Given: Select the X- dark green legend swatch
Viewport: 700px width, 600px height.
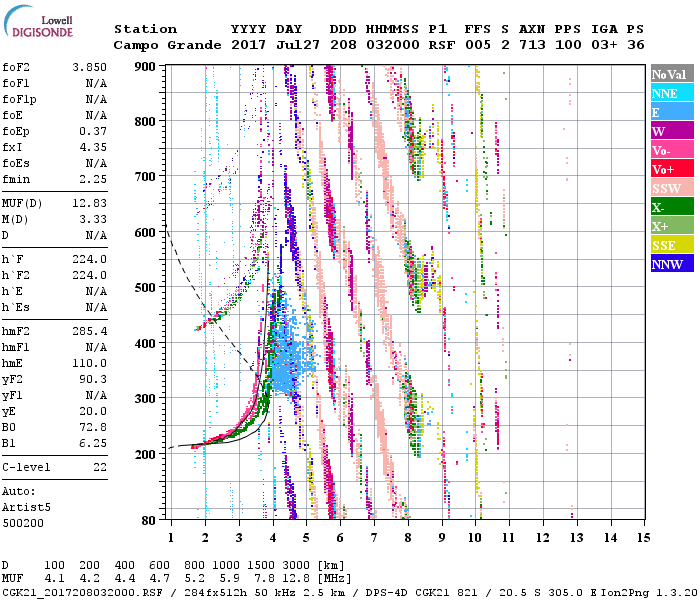Looking at the screenshot, I should [672, 207].
